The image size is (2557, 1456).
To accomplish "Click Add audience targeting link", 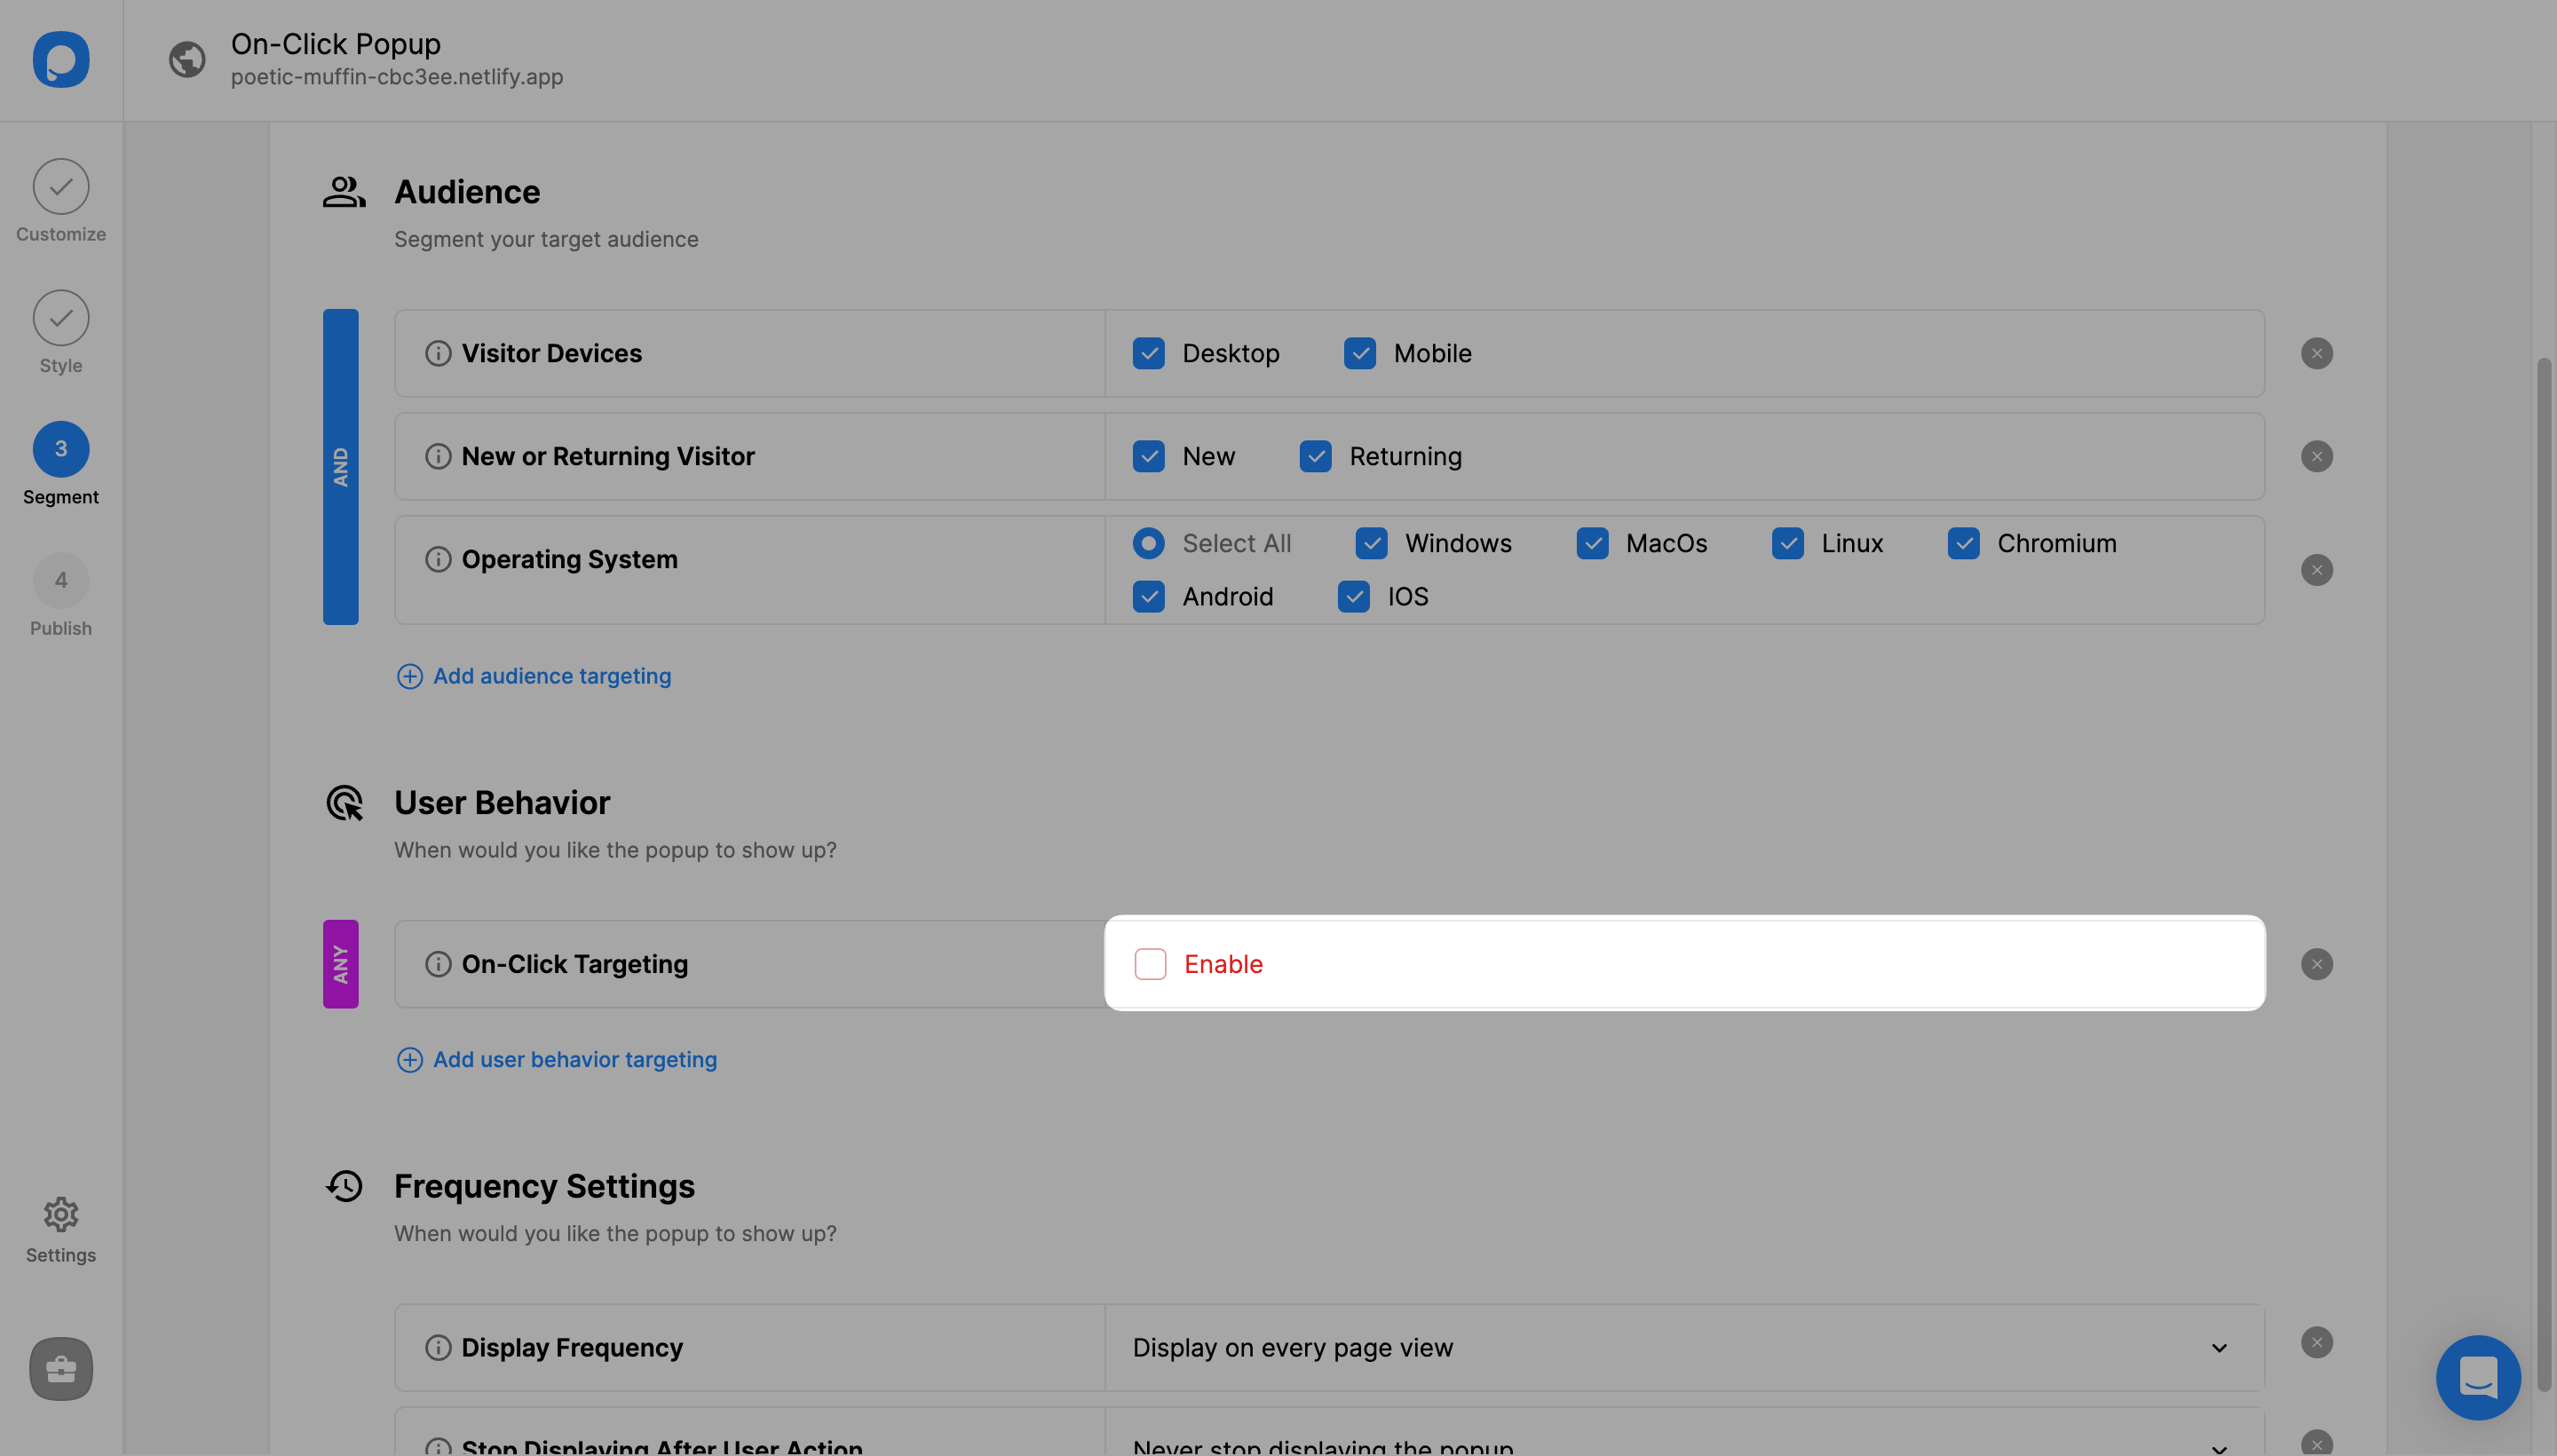I will pos(551,676).
